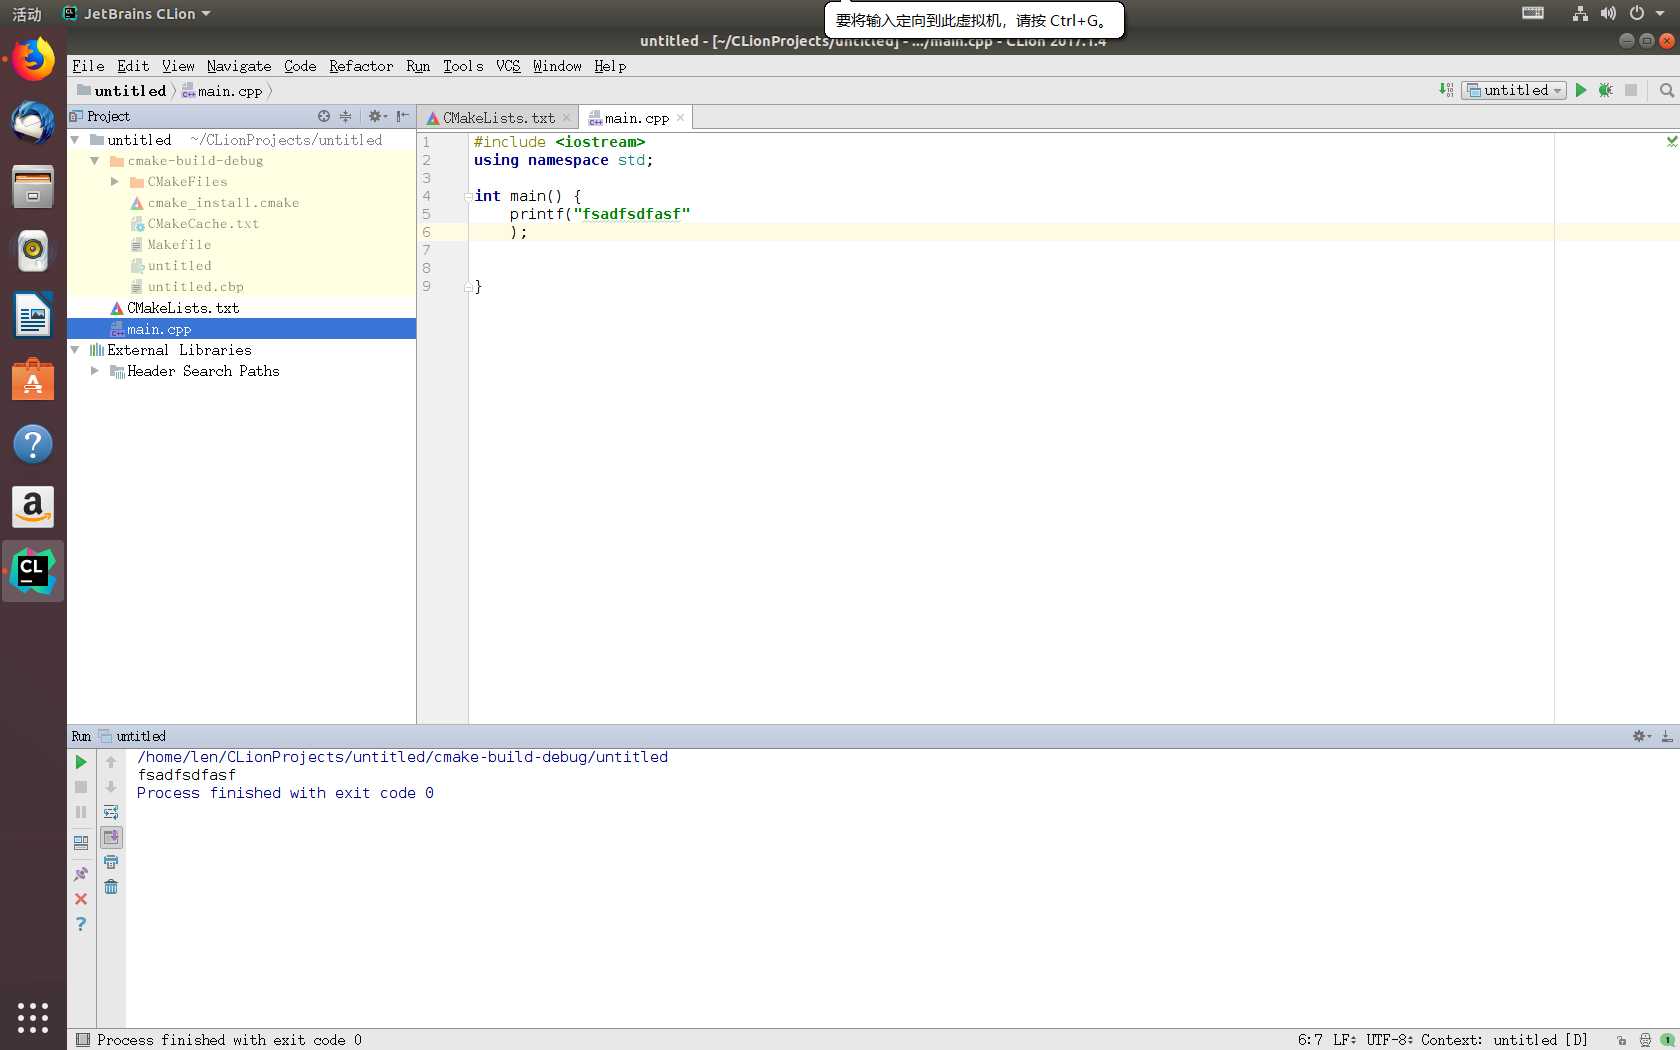Image resolution: width=1680 pixels, height=1050 pixels.
Task: Click the Stop square in top toolbar
Action: point(1631,90)
